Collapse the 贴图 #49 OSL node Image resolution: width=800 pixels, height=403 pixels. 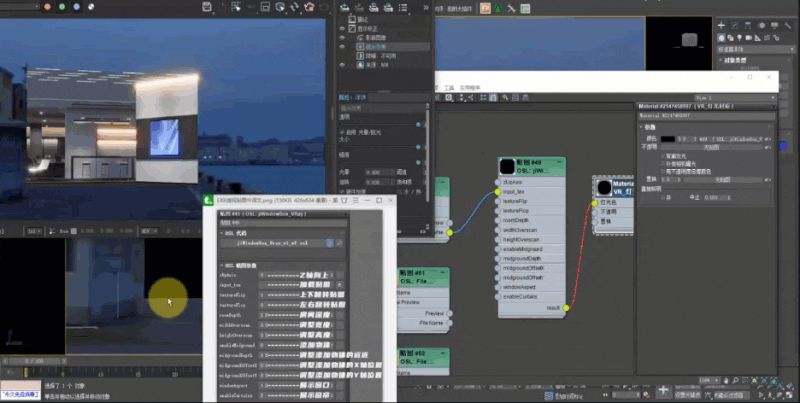coord(559,162)
